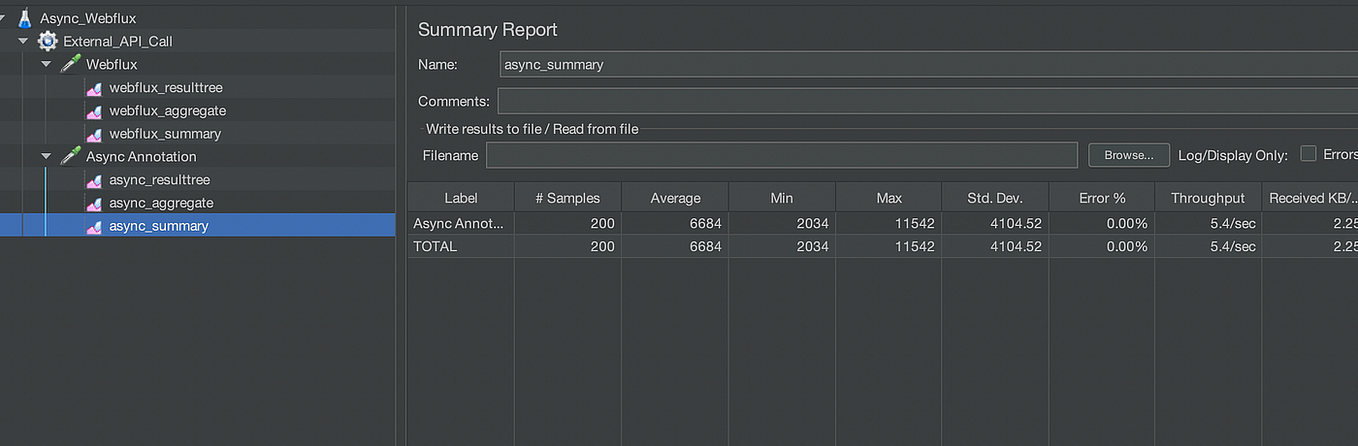This screenshot has width=1358, height=446.
Task: Select the TOTAL row in results table
Action: click(x=436, y=246)
